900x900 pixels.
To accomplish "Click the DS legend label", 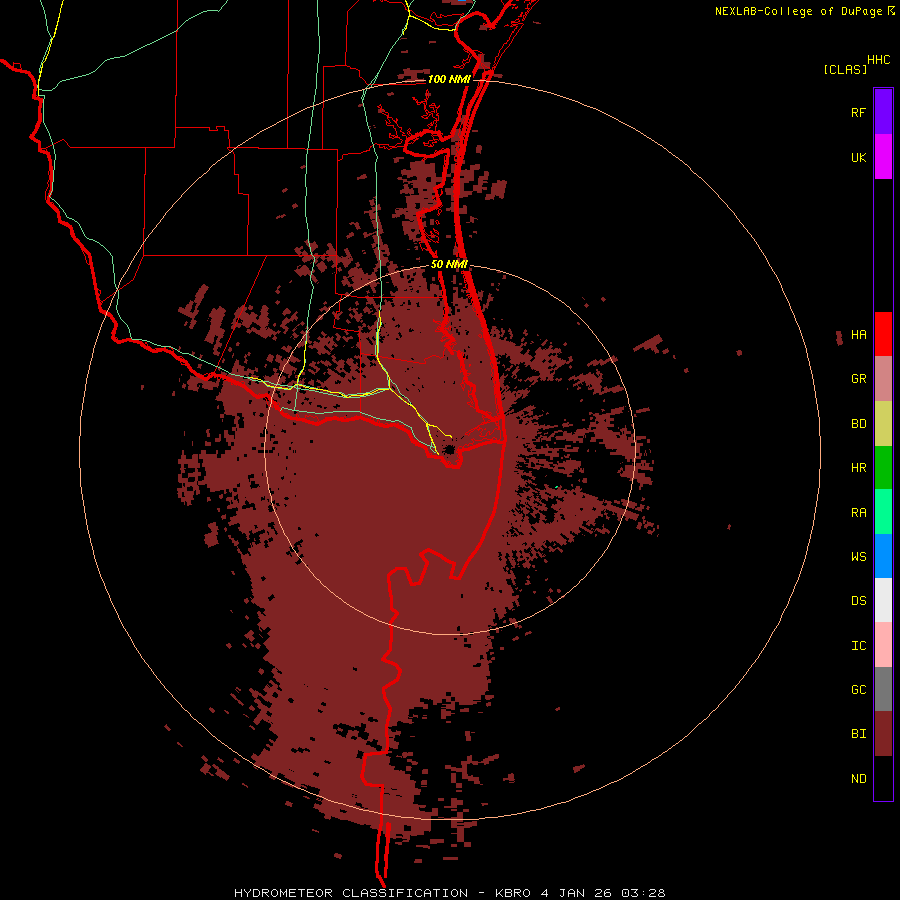I will coord(859,600).
